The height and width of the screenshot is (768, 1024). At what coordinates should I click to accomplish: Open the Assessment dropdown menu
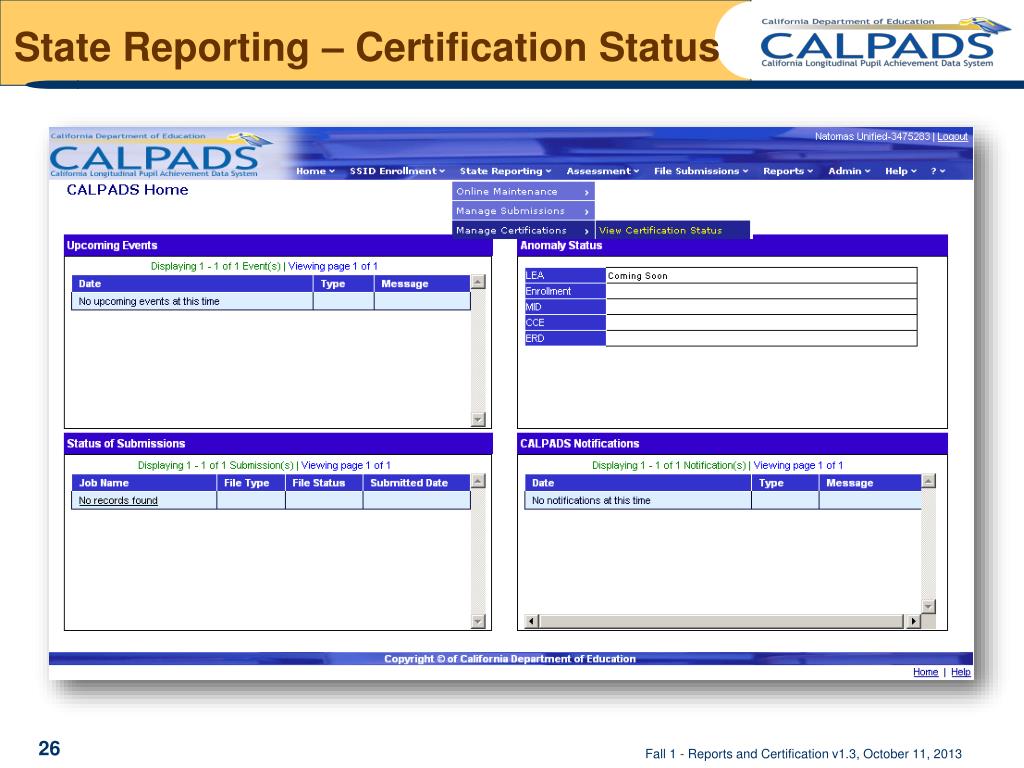coord(603,171)
